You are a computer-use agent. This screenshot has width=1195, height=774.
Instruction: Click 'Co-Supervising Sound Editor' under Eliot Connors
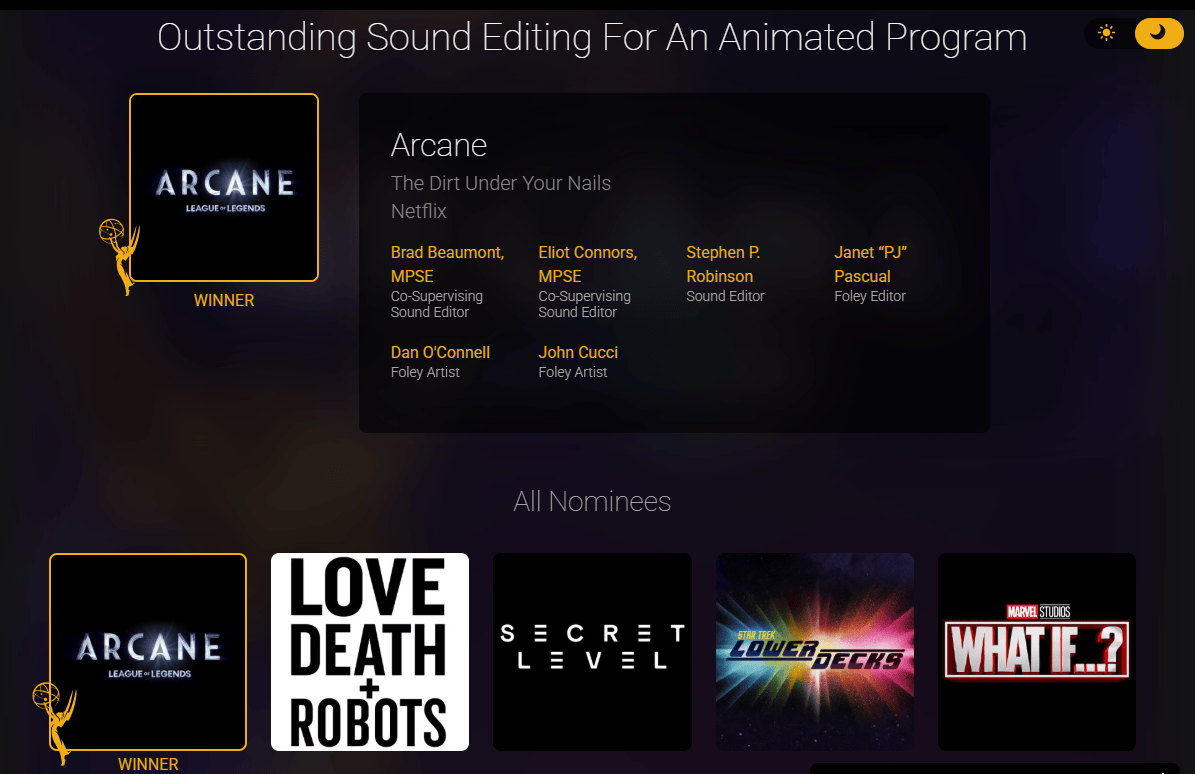pos(585,304)
